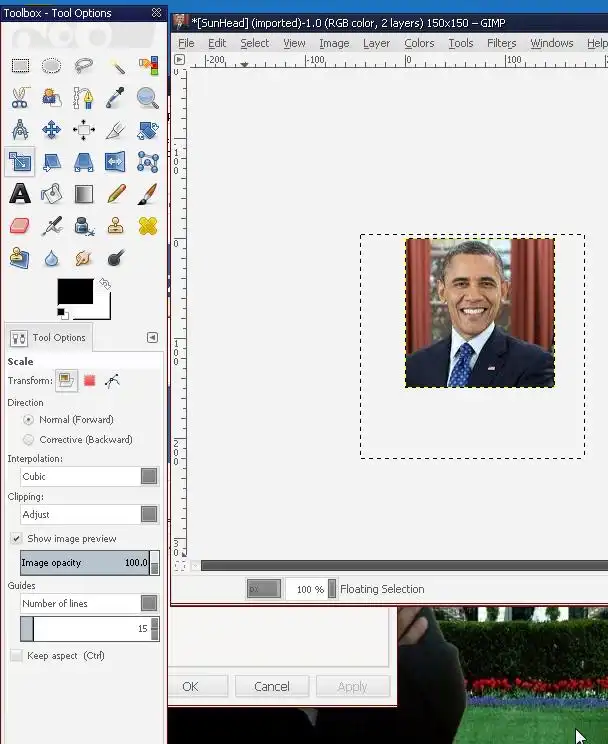The width and height of the screenshot is (608, 744).
Task: Select the Flip tool
Action: click(116, 162)
